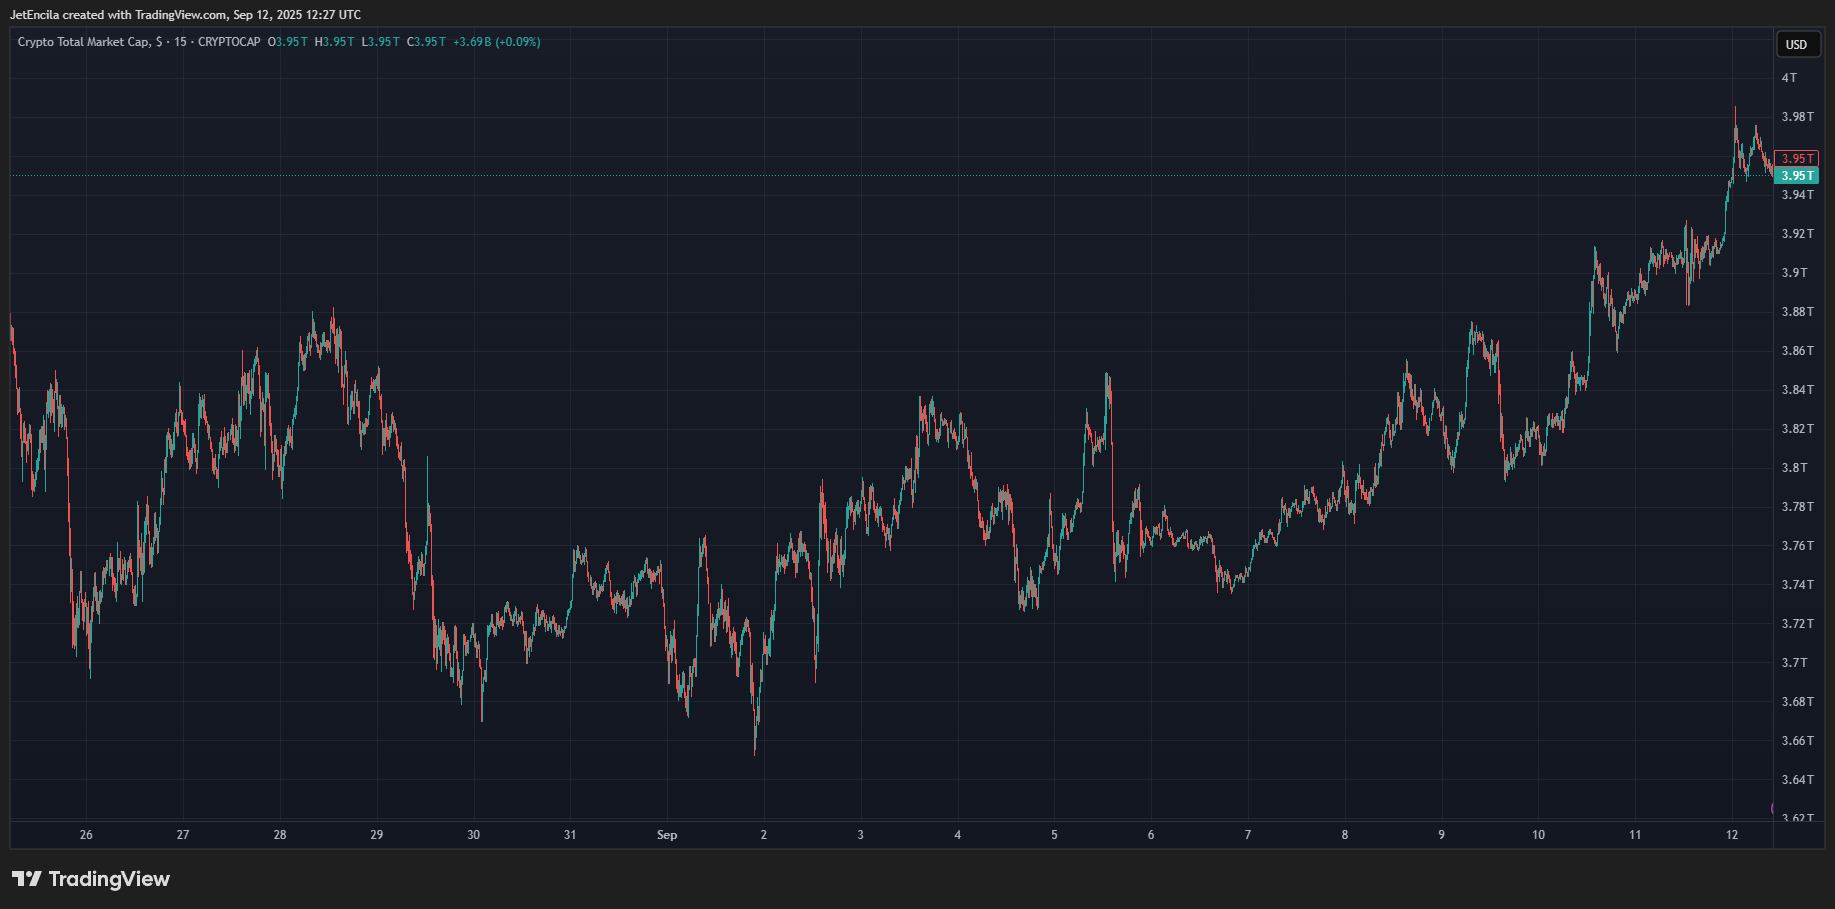Click the 3.9T price axis label
Image resolution: width=1835 pixels, height=909 pixels.
point(1794,273)
